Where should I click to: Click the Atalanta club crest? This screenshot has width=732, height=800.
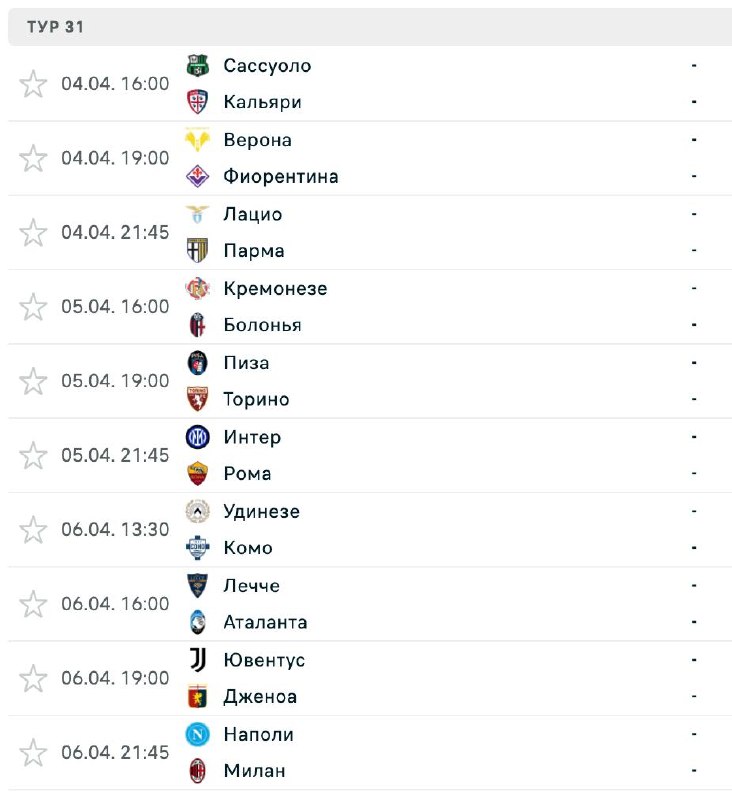pos(198,622)
